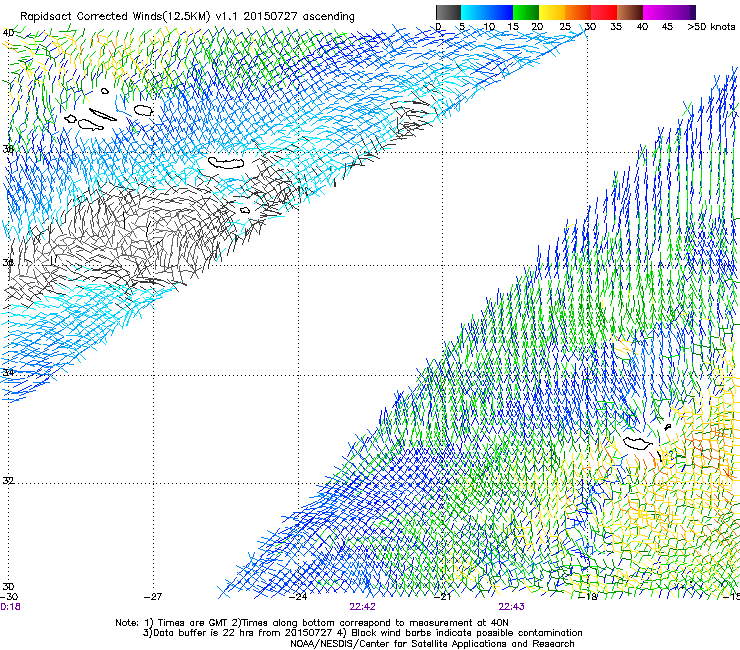Pick the orange 25-30 knots legend swatch
This screenshot has height=650, width=740.
(x=578, y=12)
